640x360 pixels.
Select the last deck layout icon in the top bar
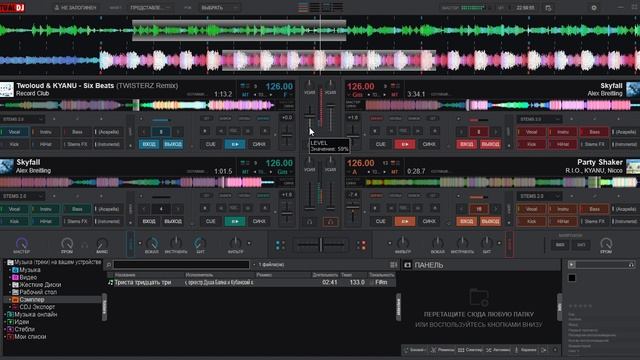tap(338, 7)
